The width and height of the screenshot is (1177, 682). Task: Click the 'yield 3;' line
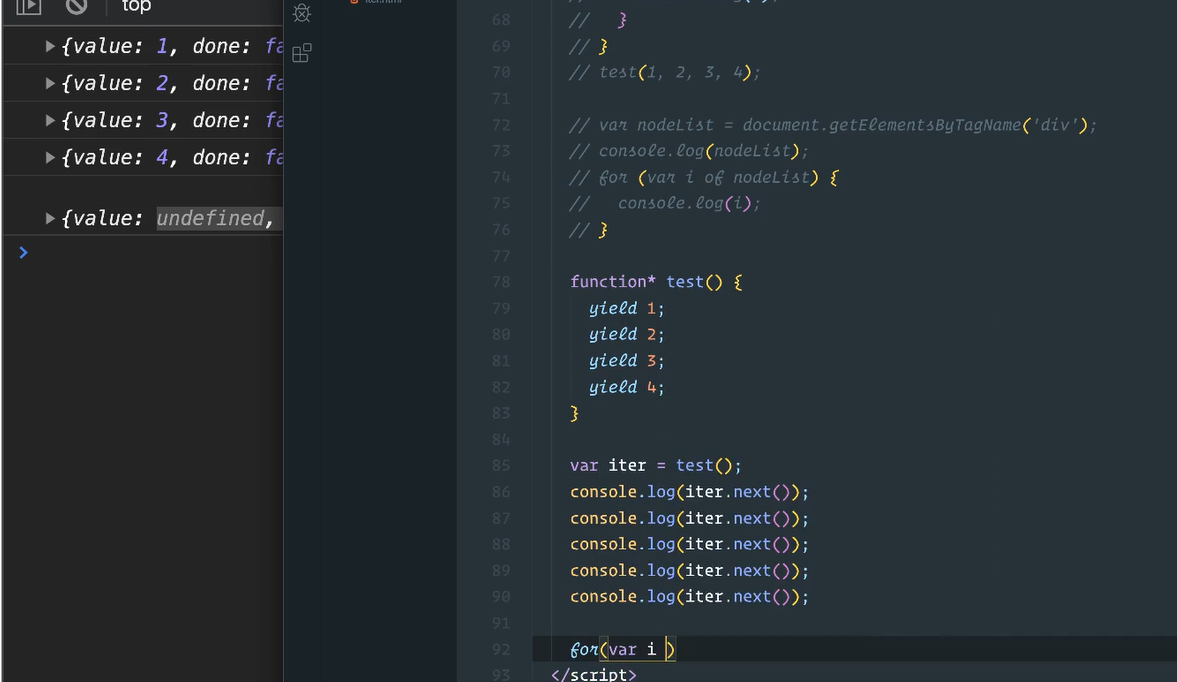pyautogui.click(x=626, y=361)
